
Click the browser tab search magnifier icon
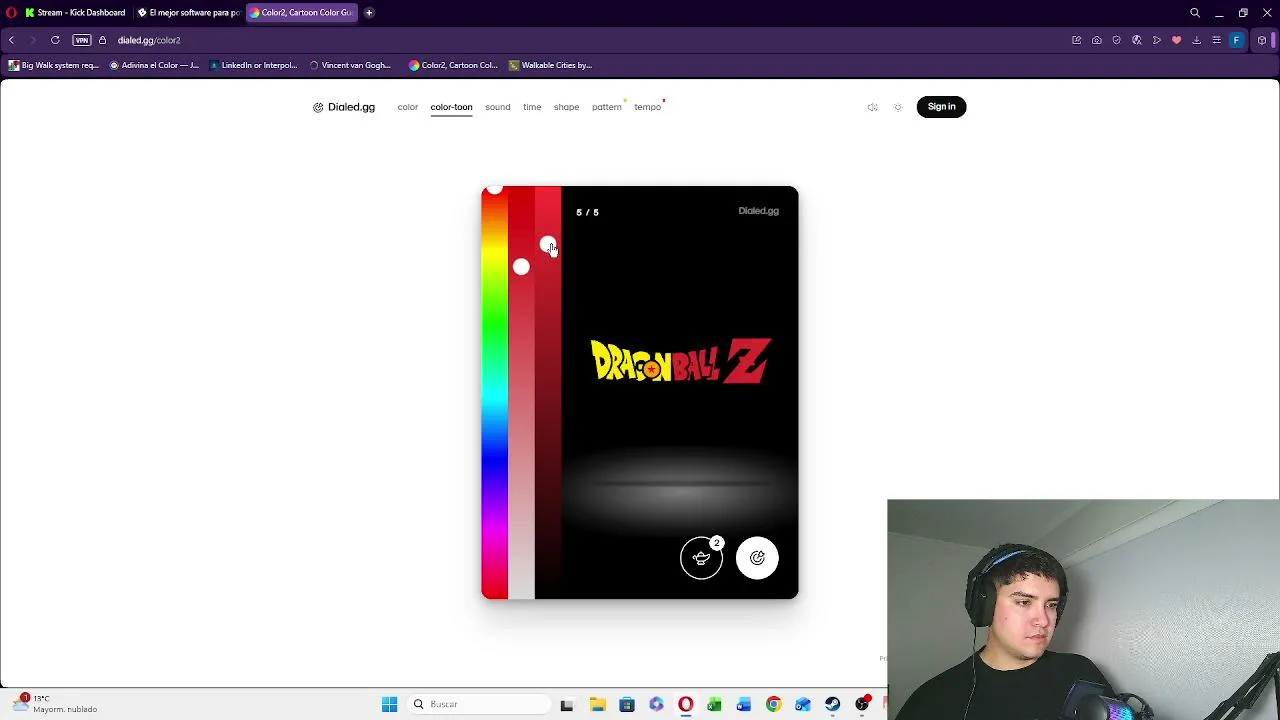coord(1195,13)
